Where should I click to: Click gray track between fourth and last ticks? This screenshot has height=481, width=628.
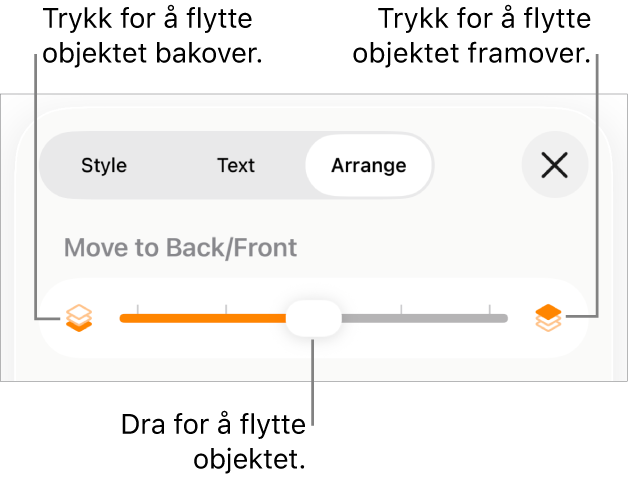(445, 319)
